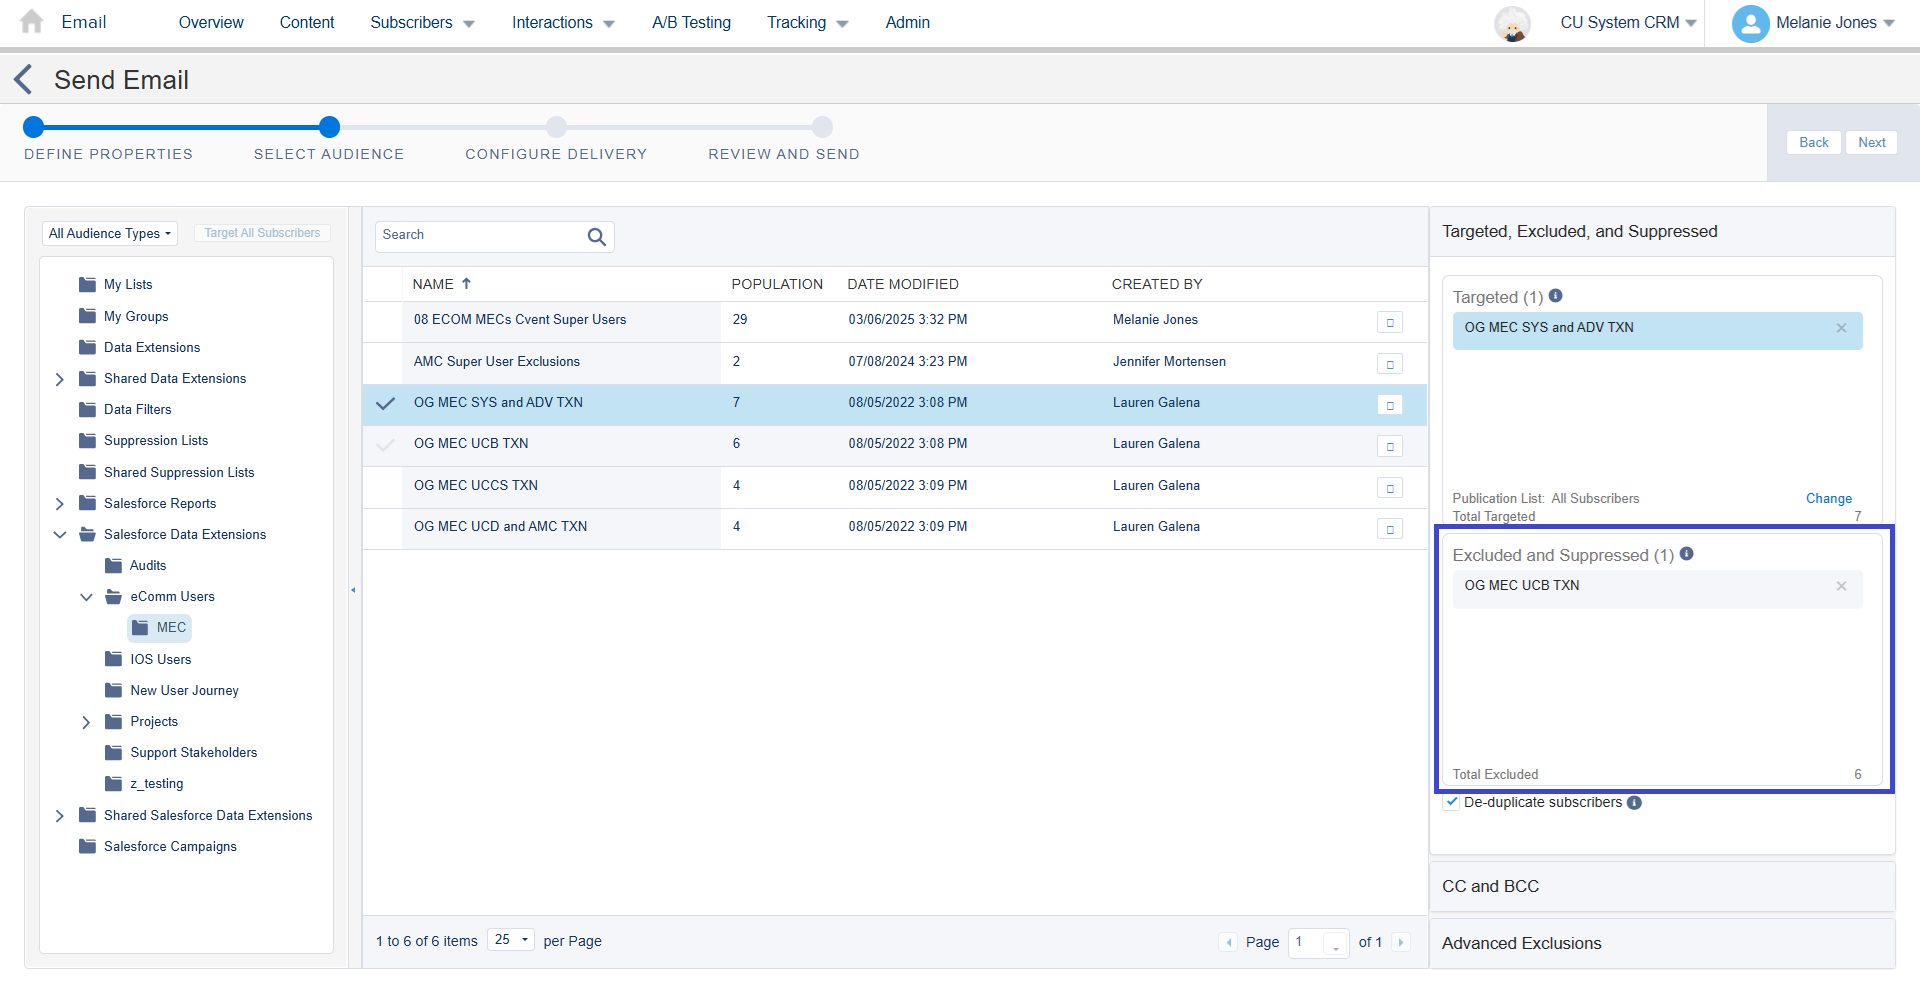Collapse the left folder panel using splitter arrow
This screenshot has height=996, width=1920.
click(x=353, y=591)
